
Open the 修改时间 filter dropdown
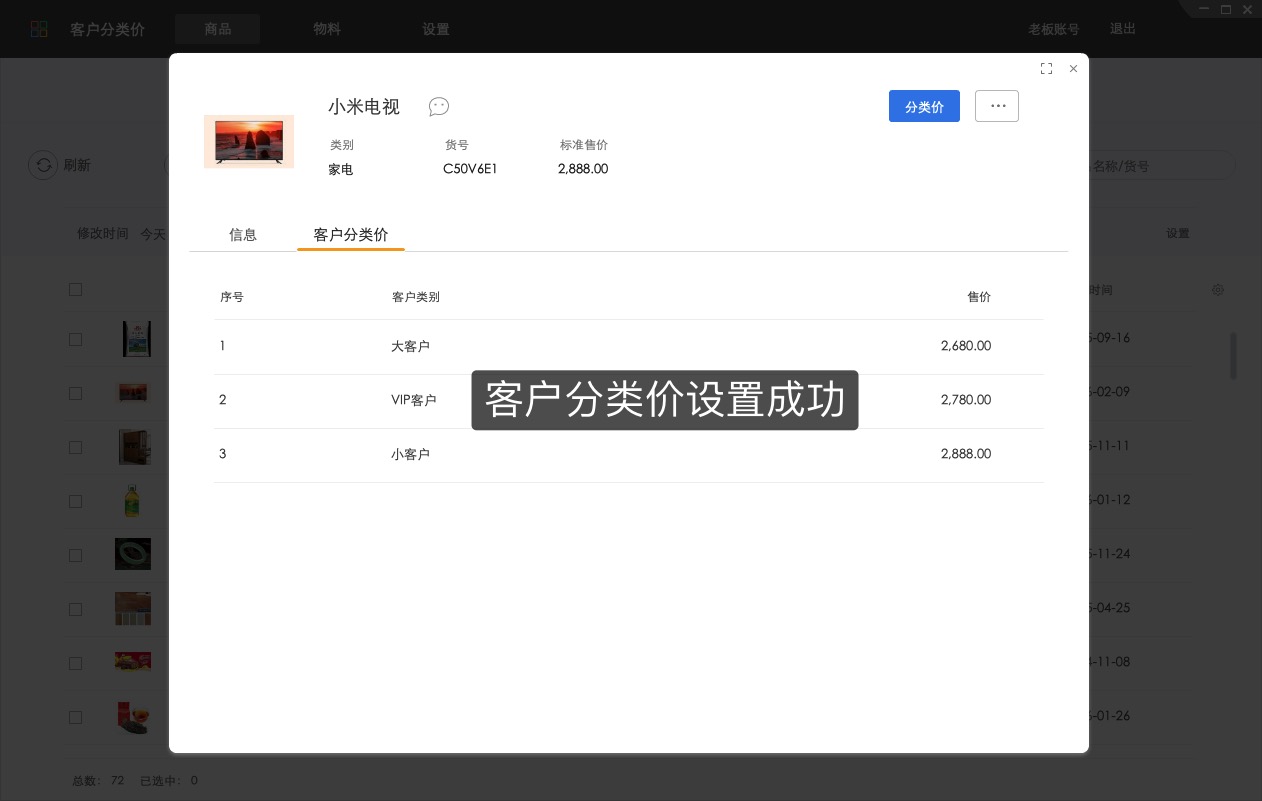pyautogui.click(x=103, y=233)
